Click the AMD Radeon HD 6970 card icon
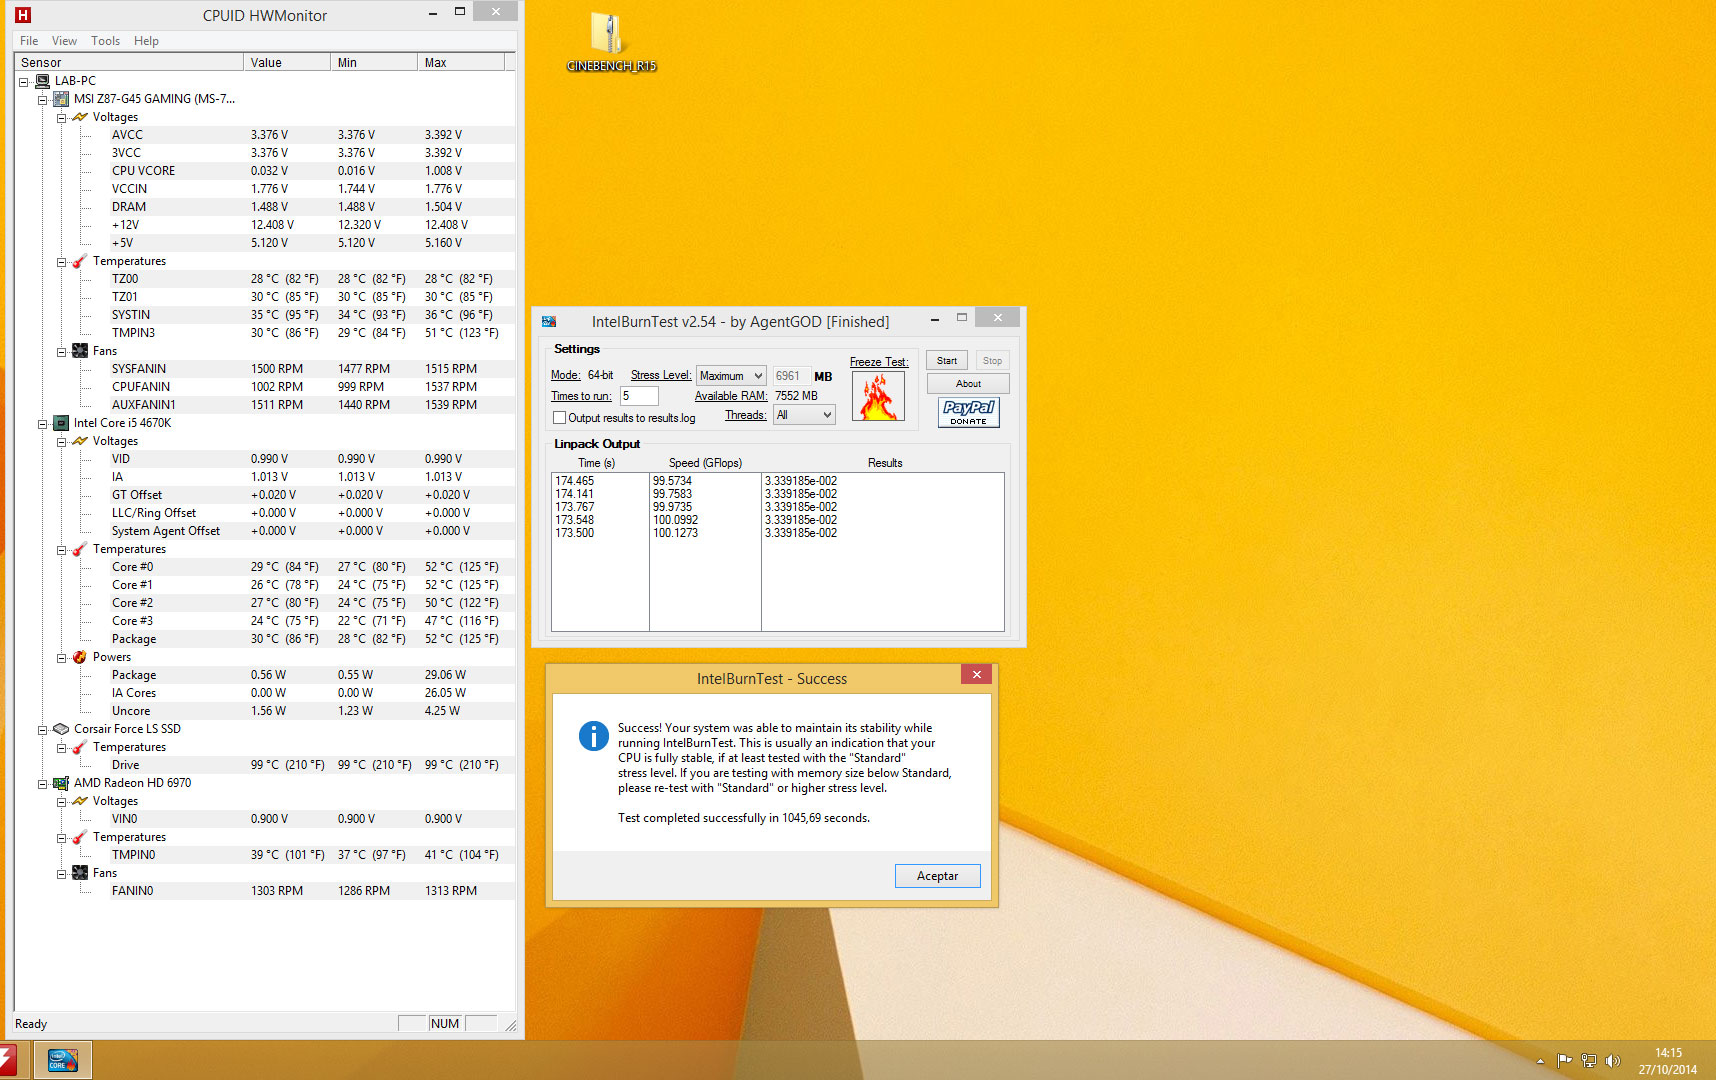 point(61,783)
